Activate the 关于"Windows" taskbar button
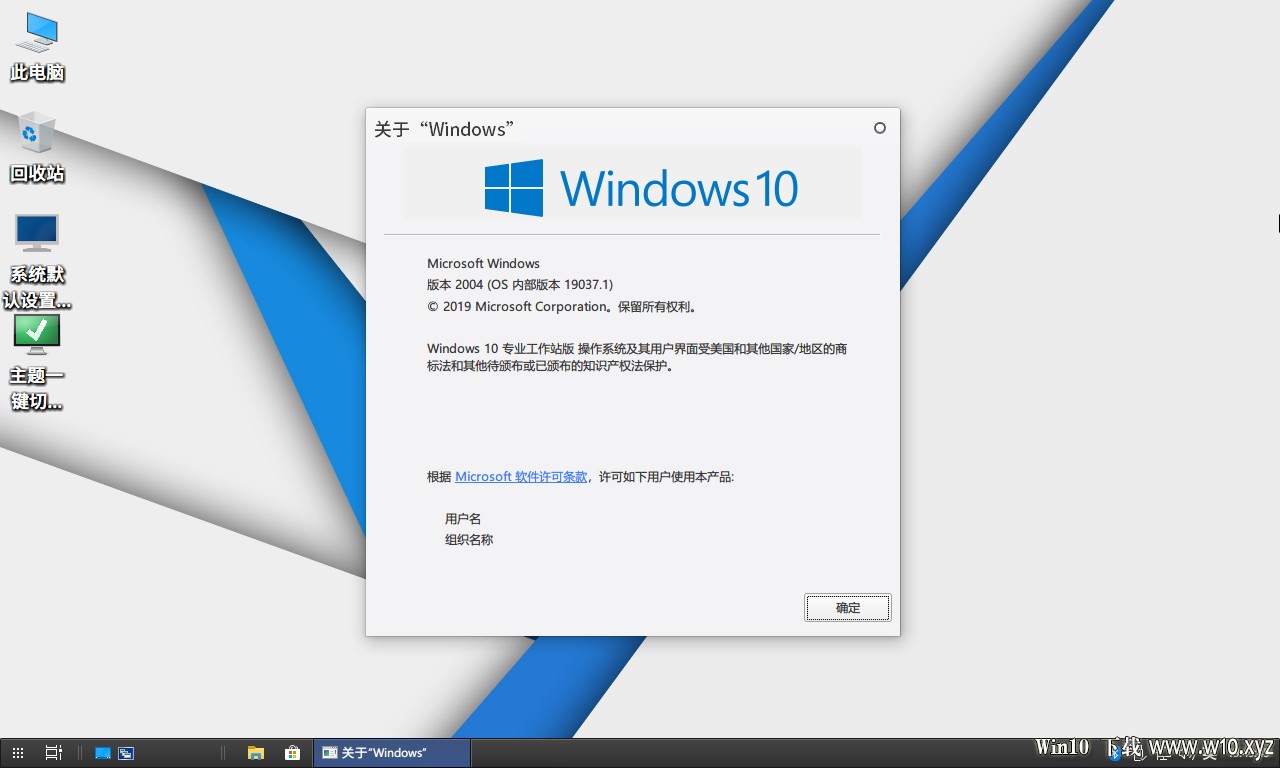Screen dimensions: 1280x768 point(392,753)
